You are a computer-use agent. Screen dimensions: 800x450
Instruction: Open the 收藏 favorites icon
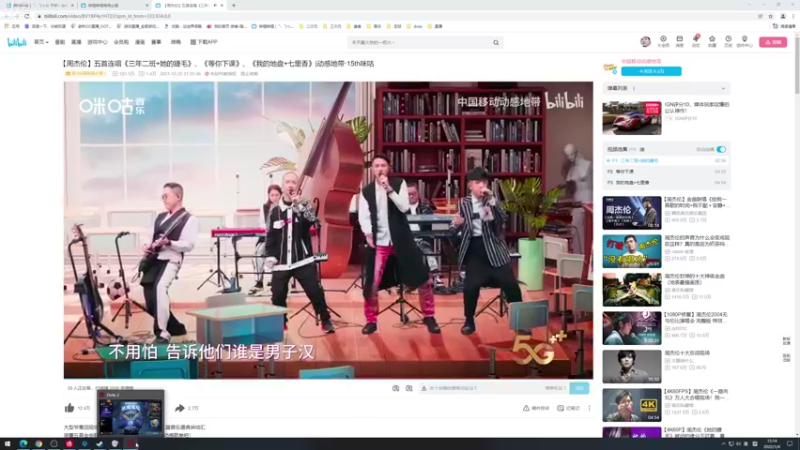click(712, 41)
